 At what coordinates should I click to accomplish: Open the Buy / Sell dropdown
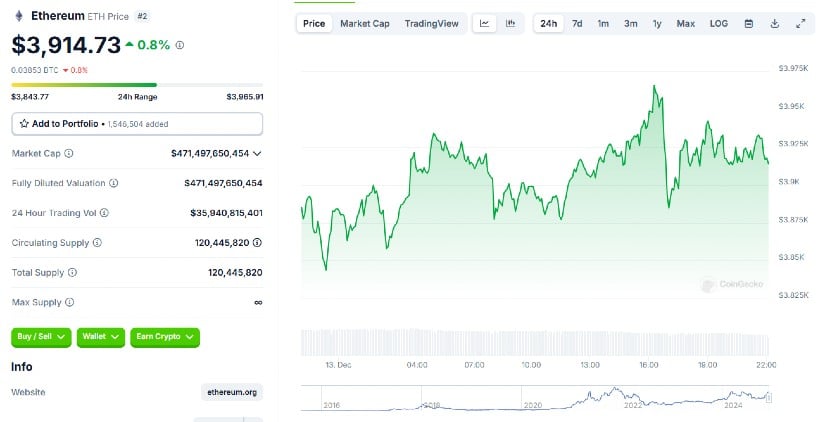pyautogui.click(x=41, y=337)
